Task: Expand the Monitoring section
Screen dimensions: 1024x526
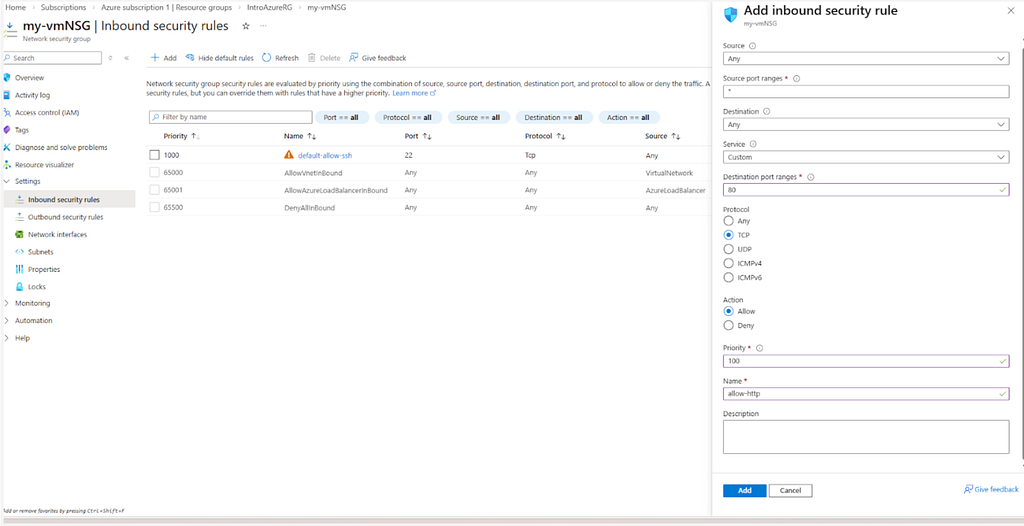Action: tap(7, 303)
